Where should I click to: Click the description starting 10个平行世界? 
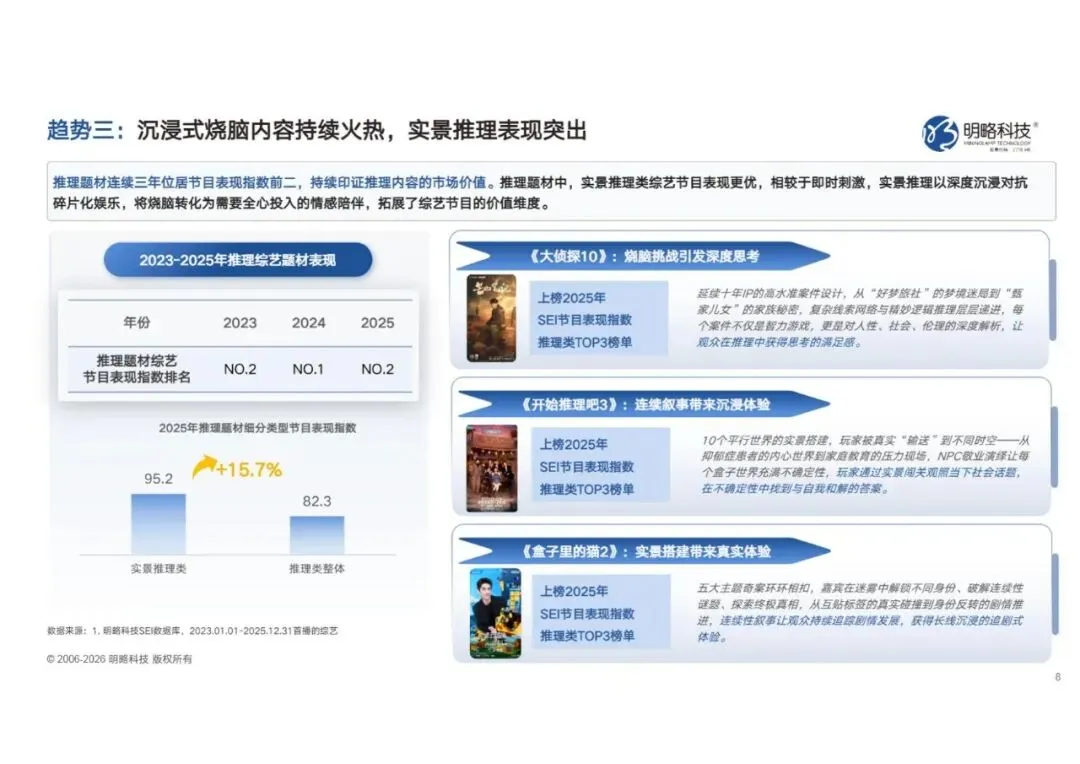(865, 464)
